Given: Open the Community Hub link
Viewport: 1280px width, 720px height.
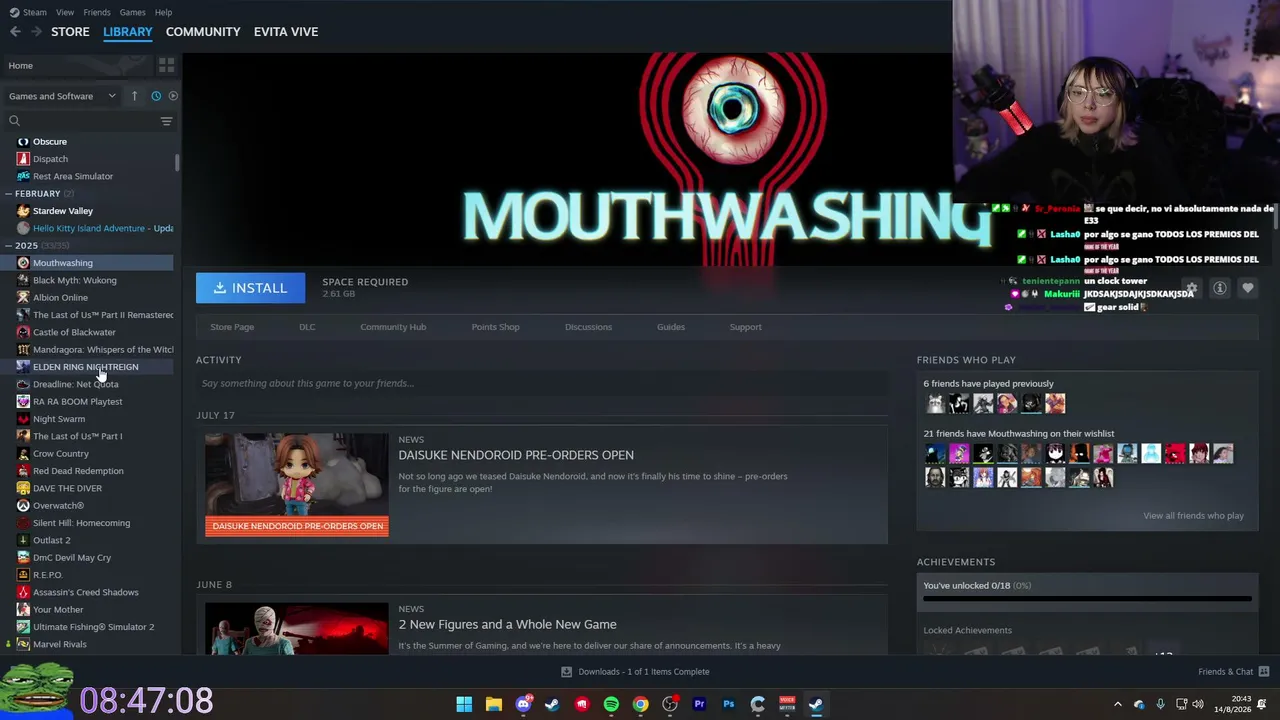Looking at the screenshot, I should [x=393, y=327].
